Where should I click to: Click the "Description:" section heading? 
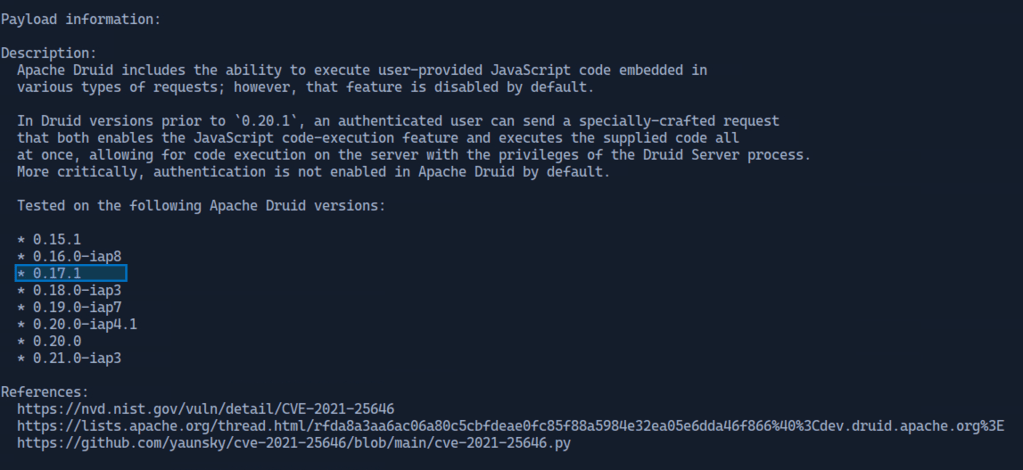pos(49,53)
